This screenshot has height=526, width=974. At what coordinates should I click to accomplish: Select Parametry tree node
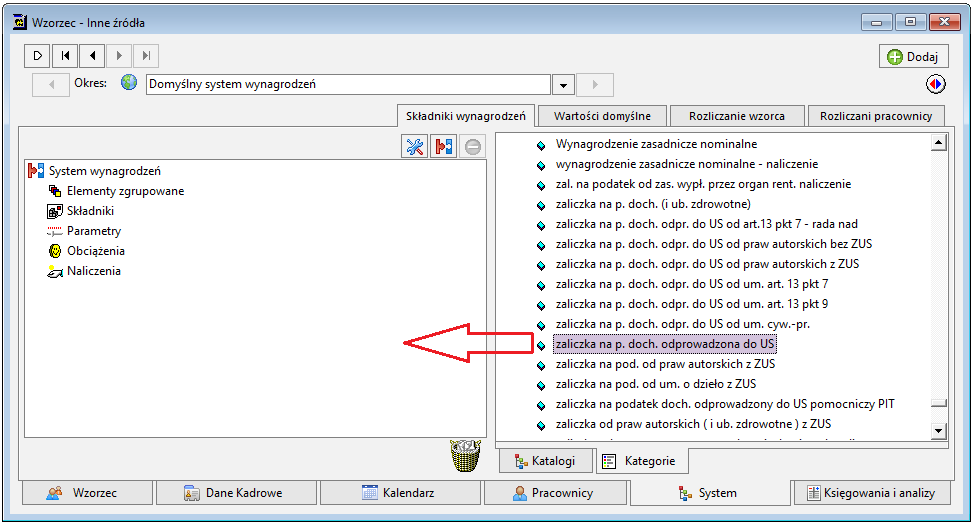pos(94,230)
